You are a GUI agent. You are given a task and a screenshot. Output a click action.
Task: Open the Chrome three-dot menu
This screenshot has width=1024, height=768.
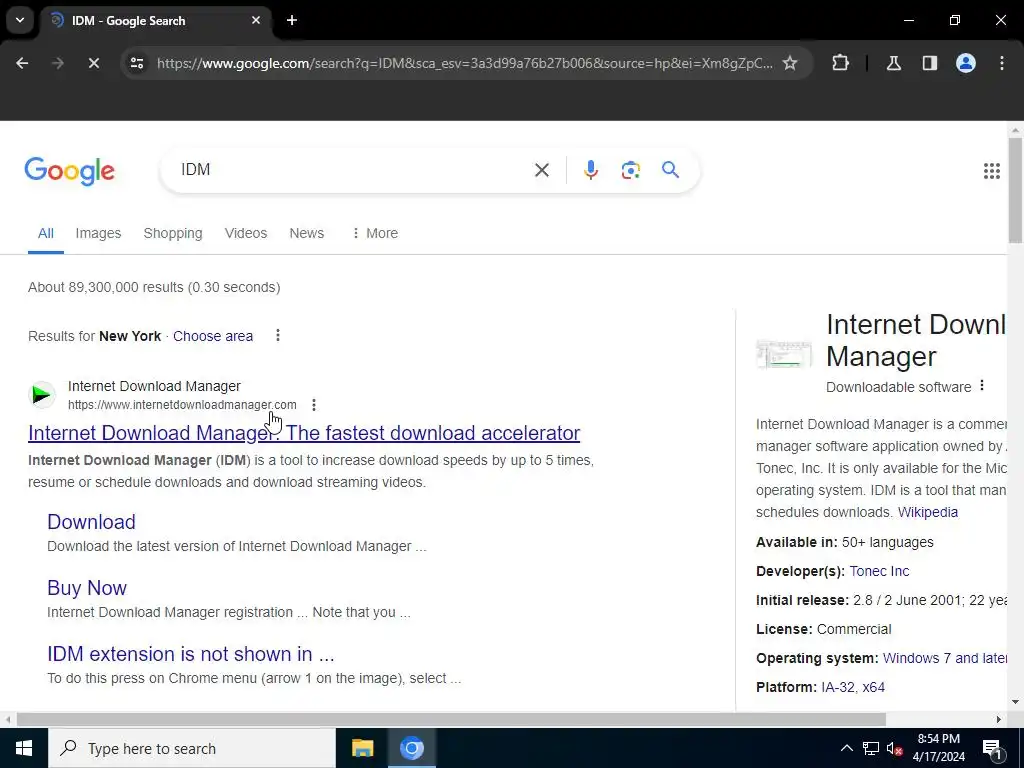click(1002, 63)
